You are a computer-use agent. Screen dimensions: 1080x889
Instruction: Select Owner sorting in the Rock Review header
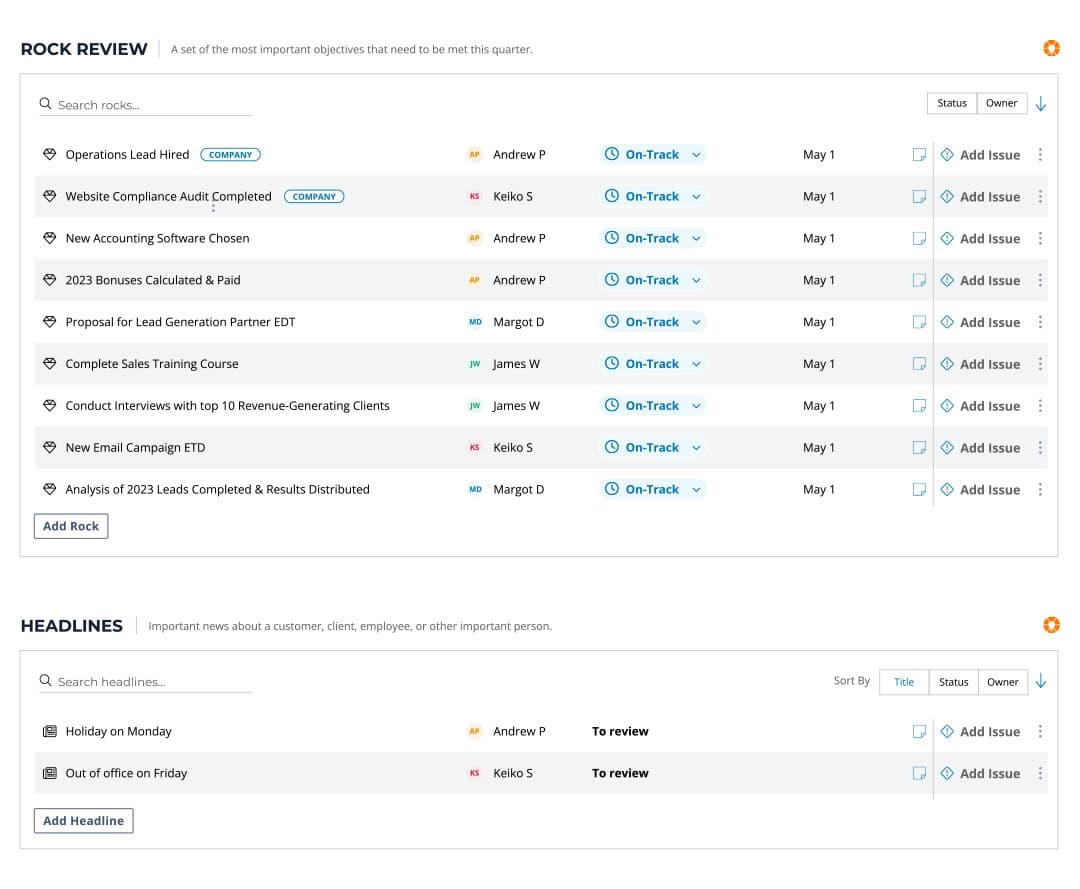tap(1001, 103)
